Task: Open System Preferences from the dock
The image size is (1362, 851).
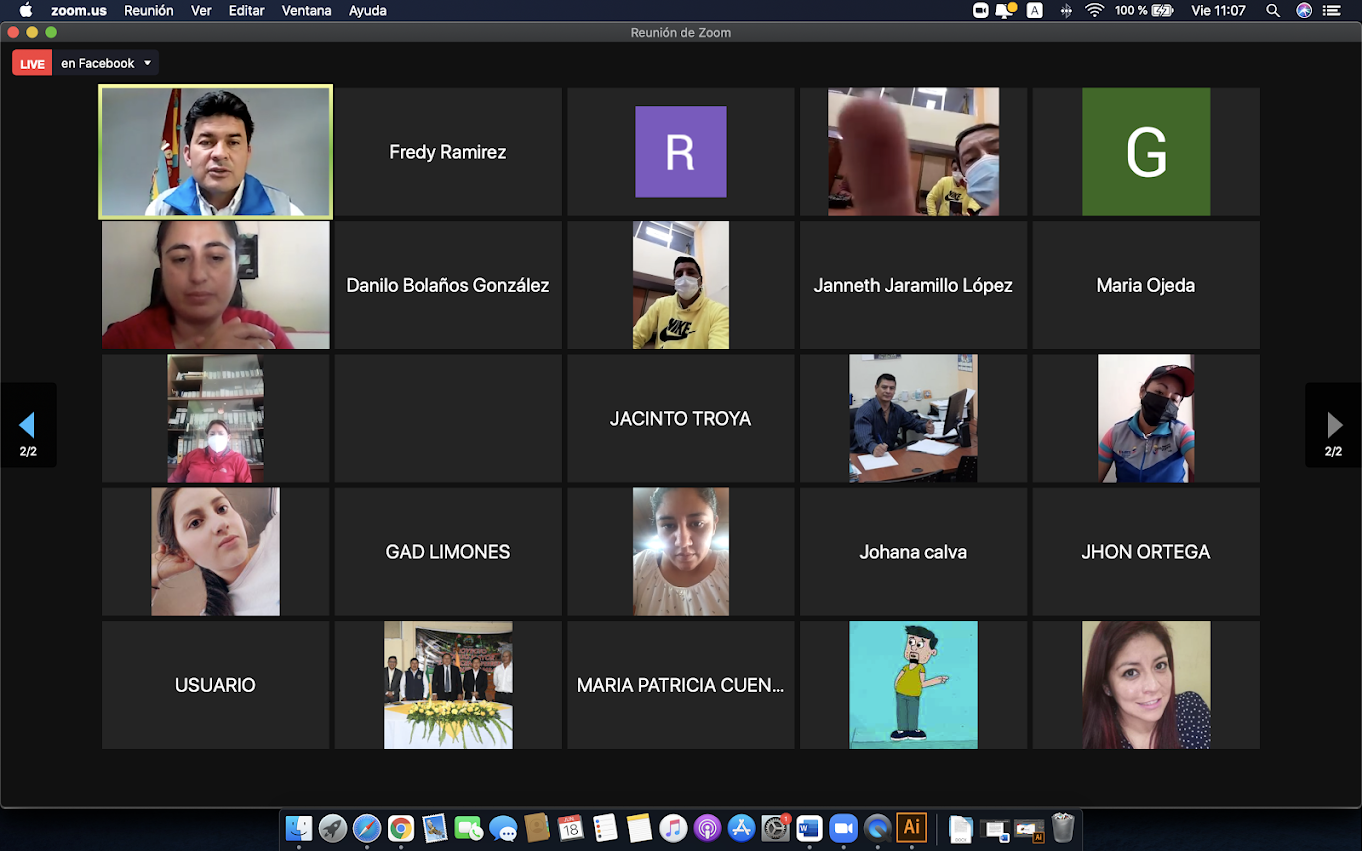Action: click(775, 828)
